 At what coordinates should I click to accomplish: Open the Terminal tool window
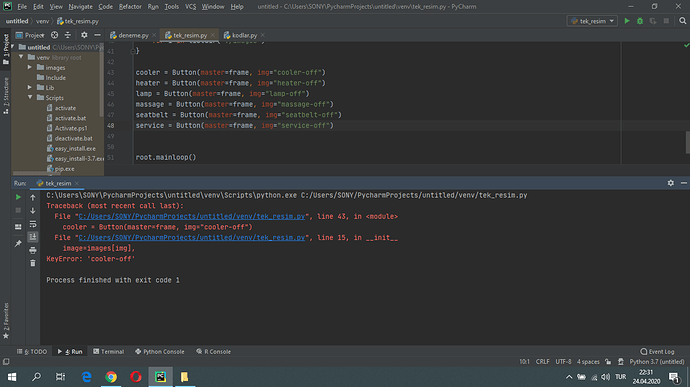(108, 351)
